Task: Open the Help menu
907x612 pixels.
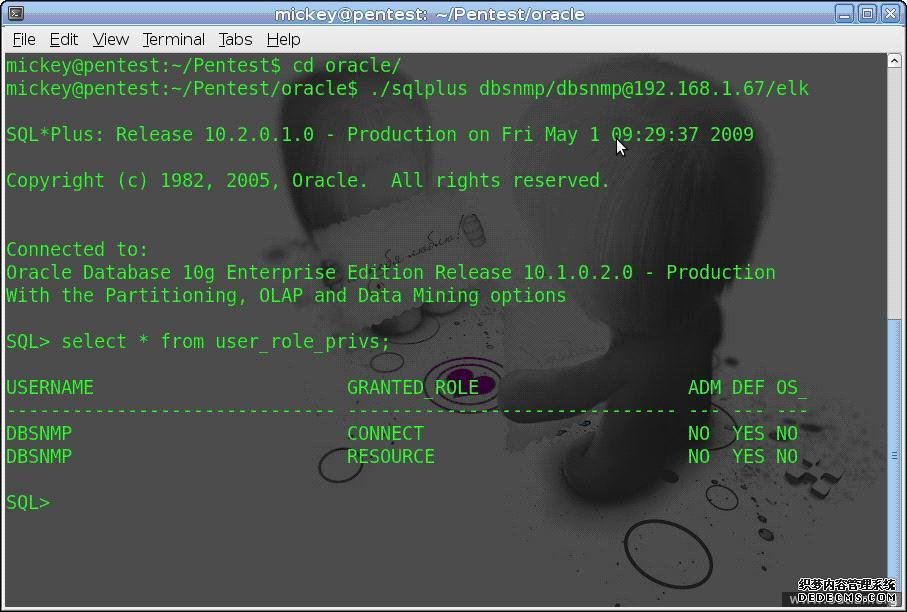Action: (283, 39)
